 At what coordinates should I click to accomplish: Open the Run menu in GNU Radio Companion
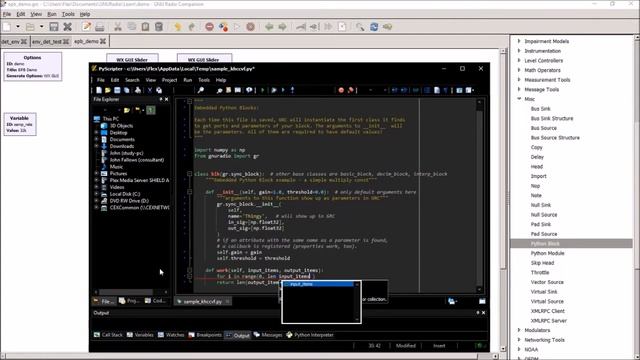pos(52,14)
